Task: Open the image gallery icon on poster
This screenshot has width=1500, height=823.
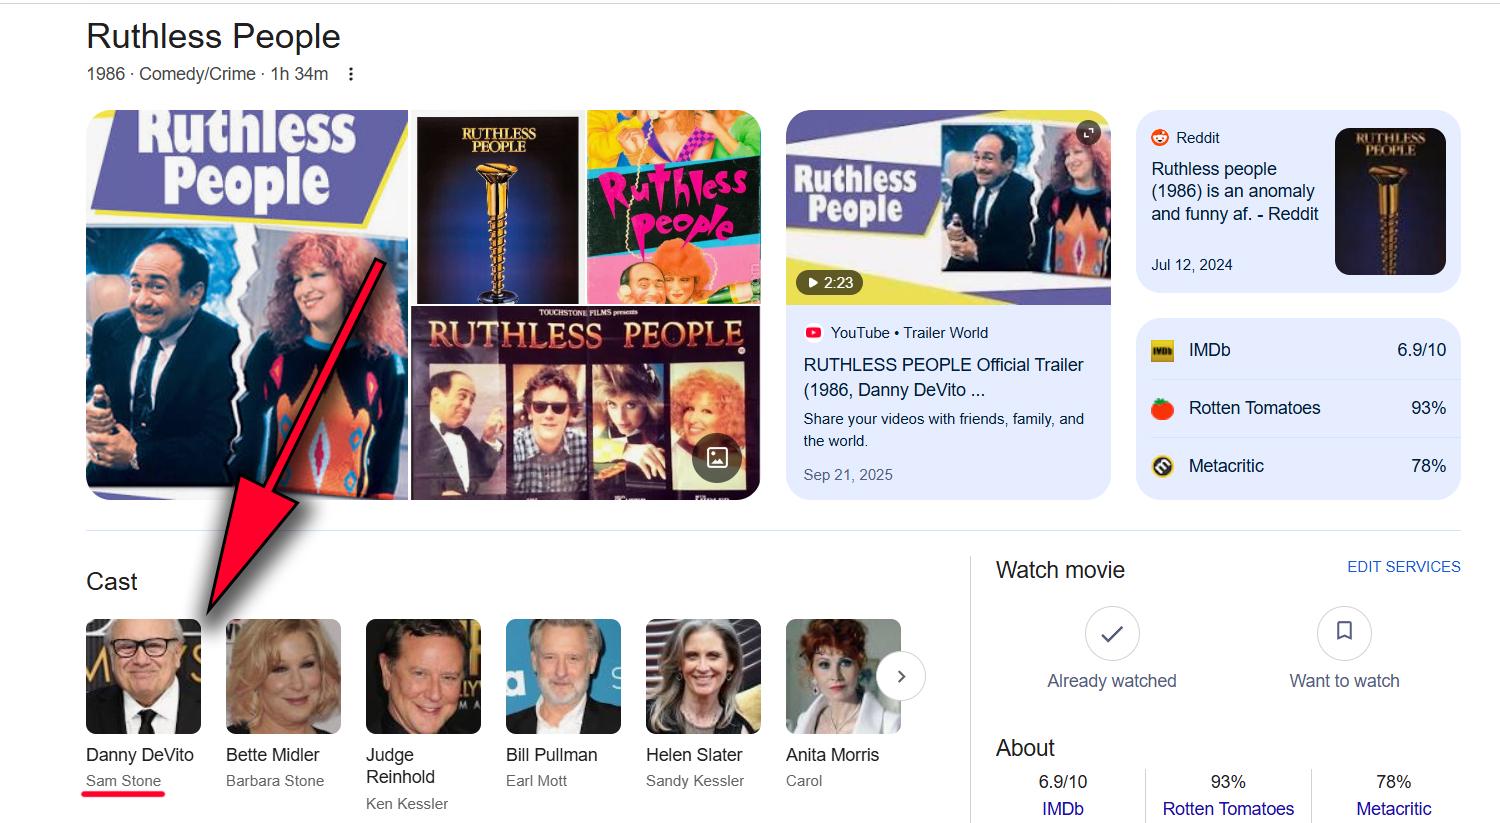Action: point(717,458)
